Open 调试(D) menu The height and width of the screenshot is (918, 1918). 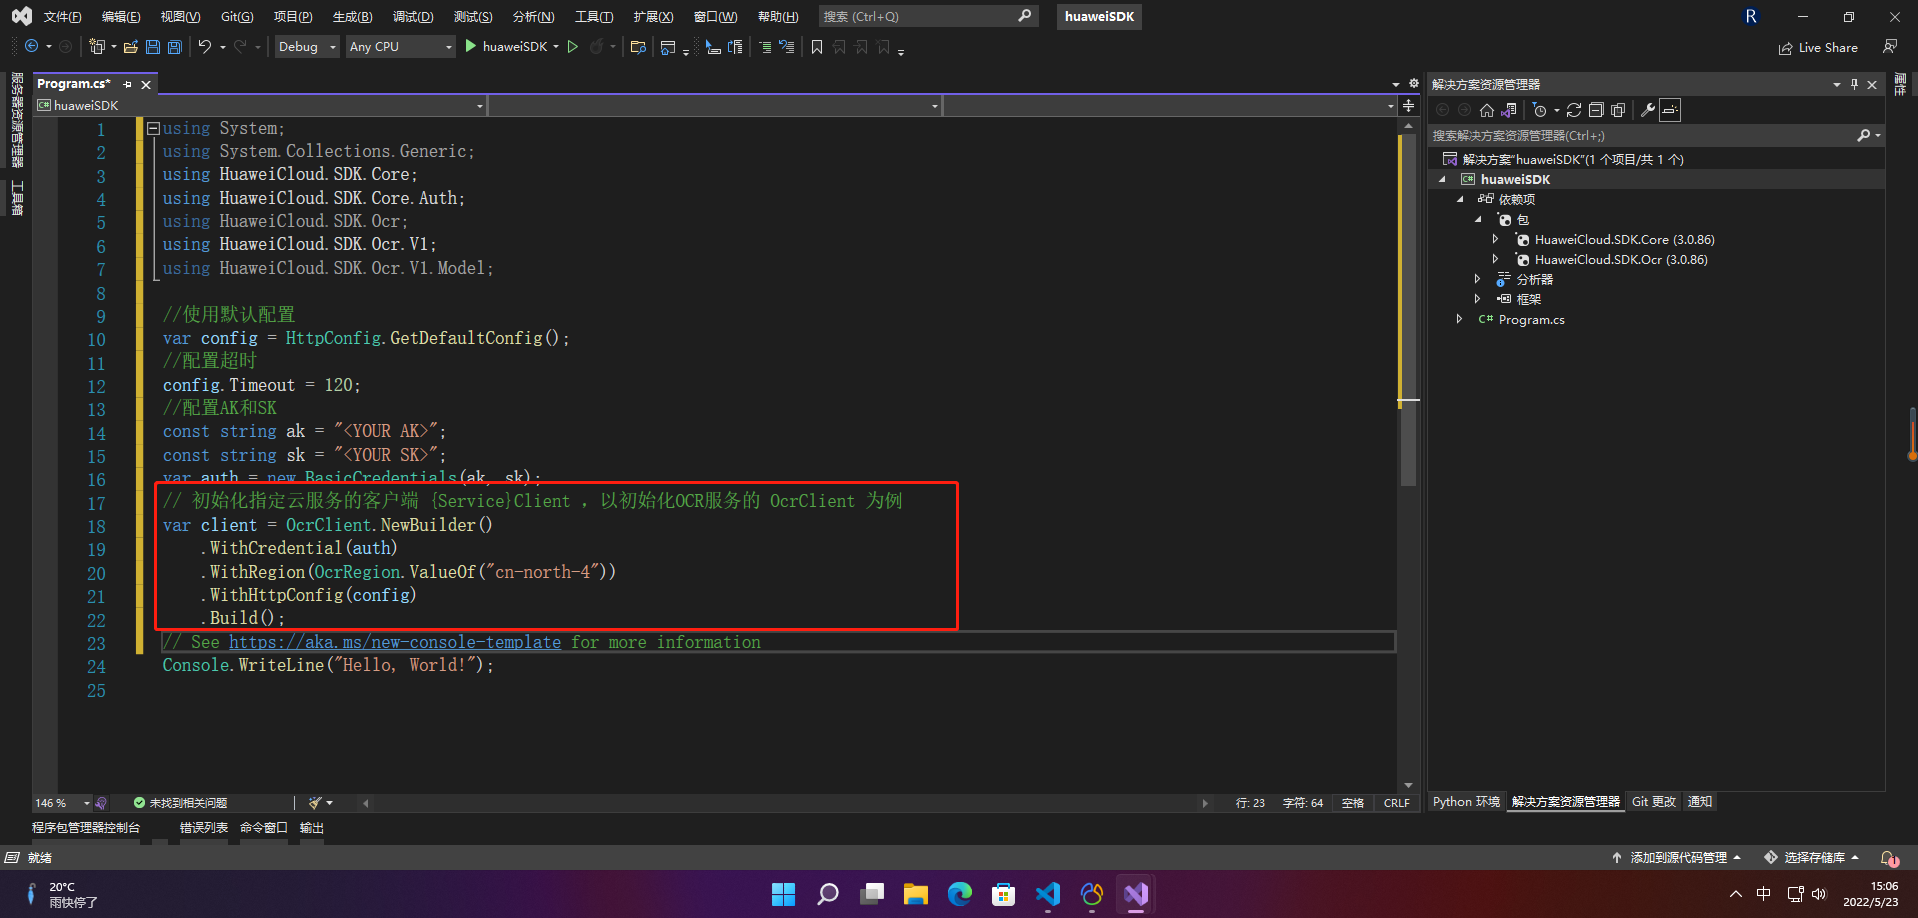[413, 16]
